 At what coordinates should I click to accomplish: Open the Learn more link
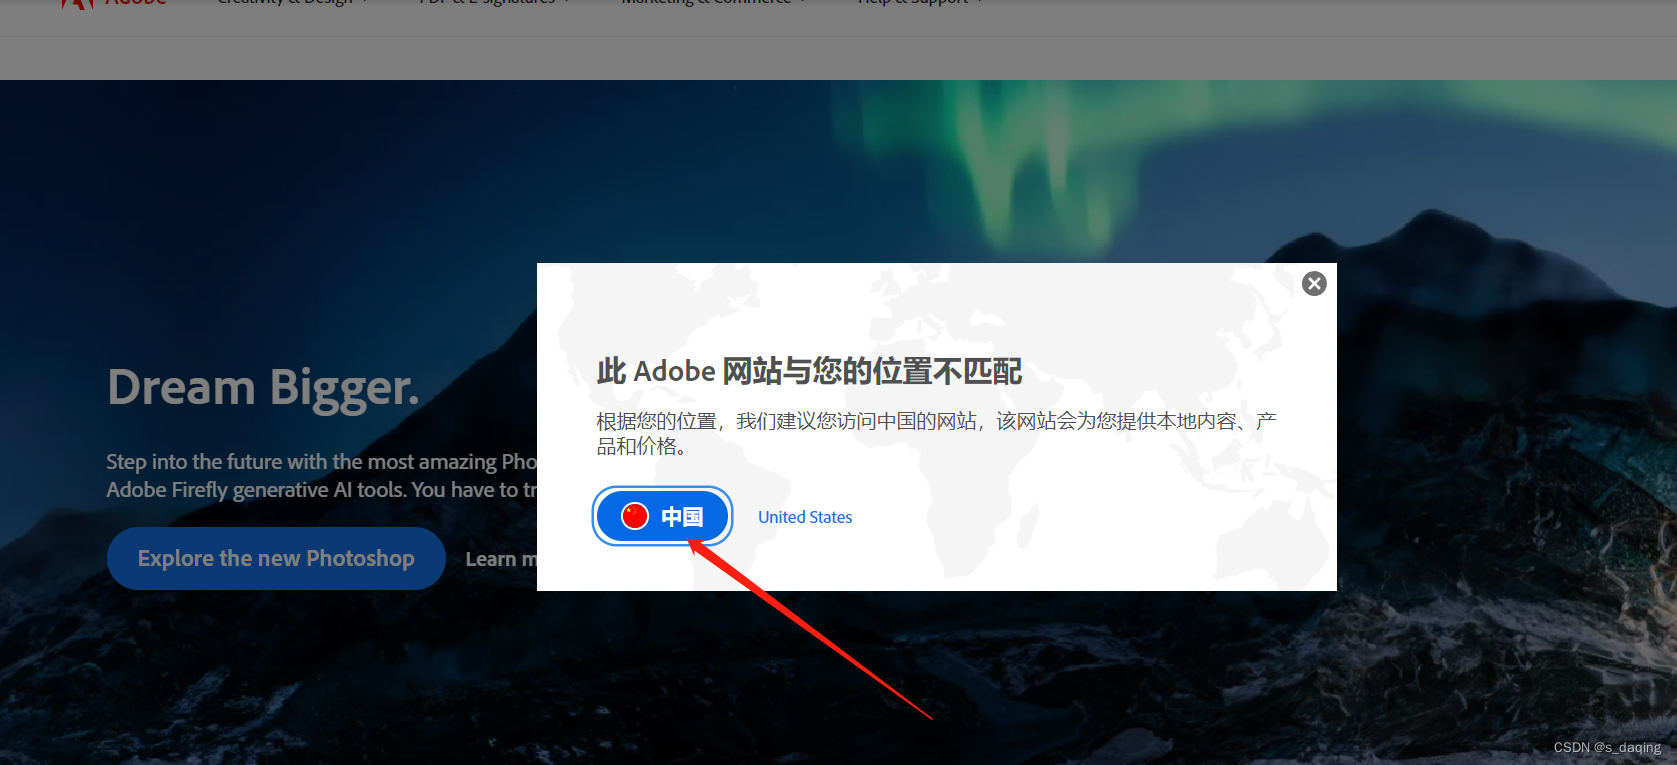click(501, 559)
